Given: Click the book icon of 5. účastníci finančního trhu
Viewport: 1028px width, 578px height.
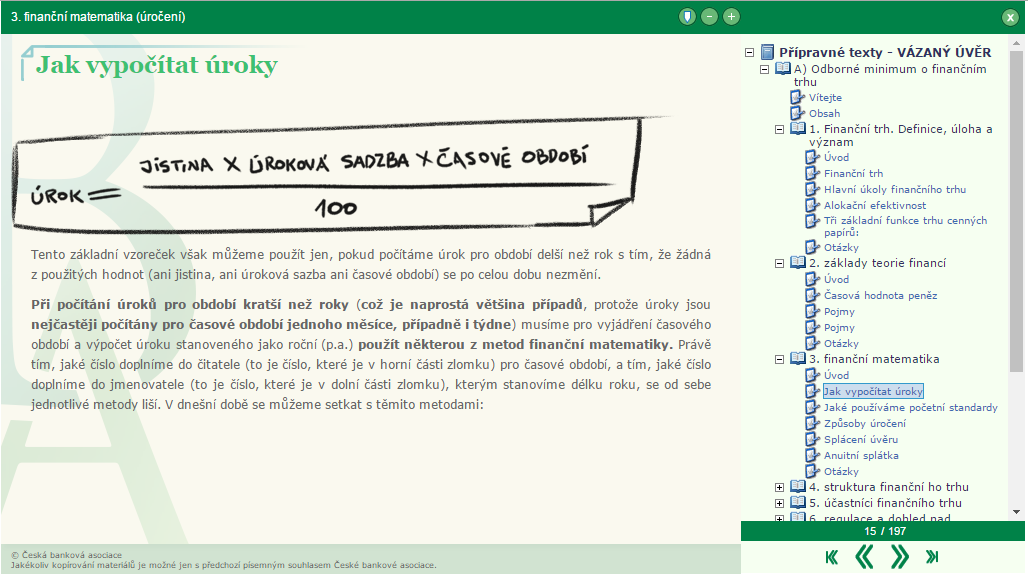Looking at the screenshot, I should [798, 503].
